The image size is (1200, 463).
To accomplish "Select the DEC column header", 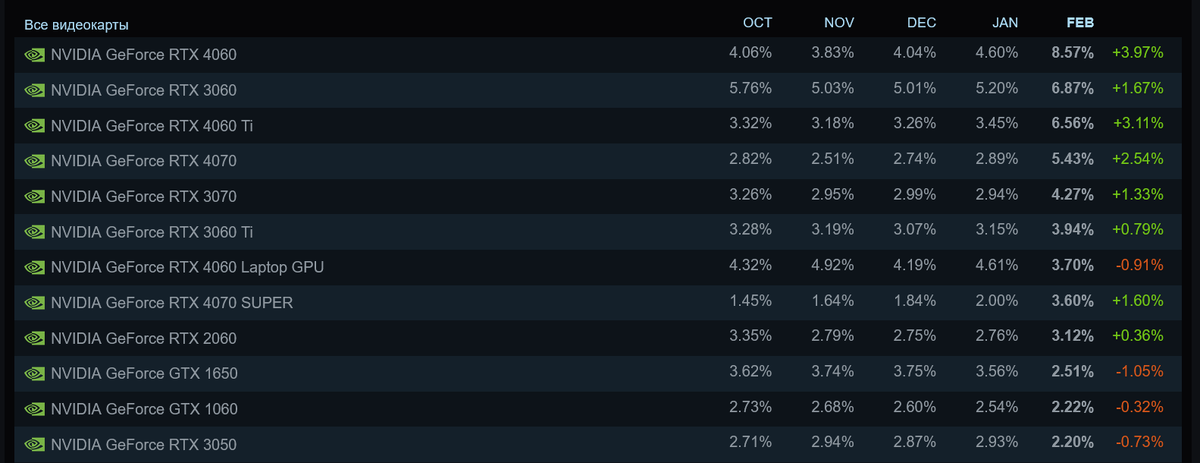I will pyautogui.click(x=921, y=23).
